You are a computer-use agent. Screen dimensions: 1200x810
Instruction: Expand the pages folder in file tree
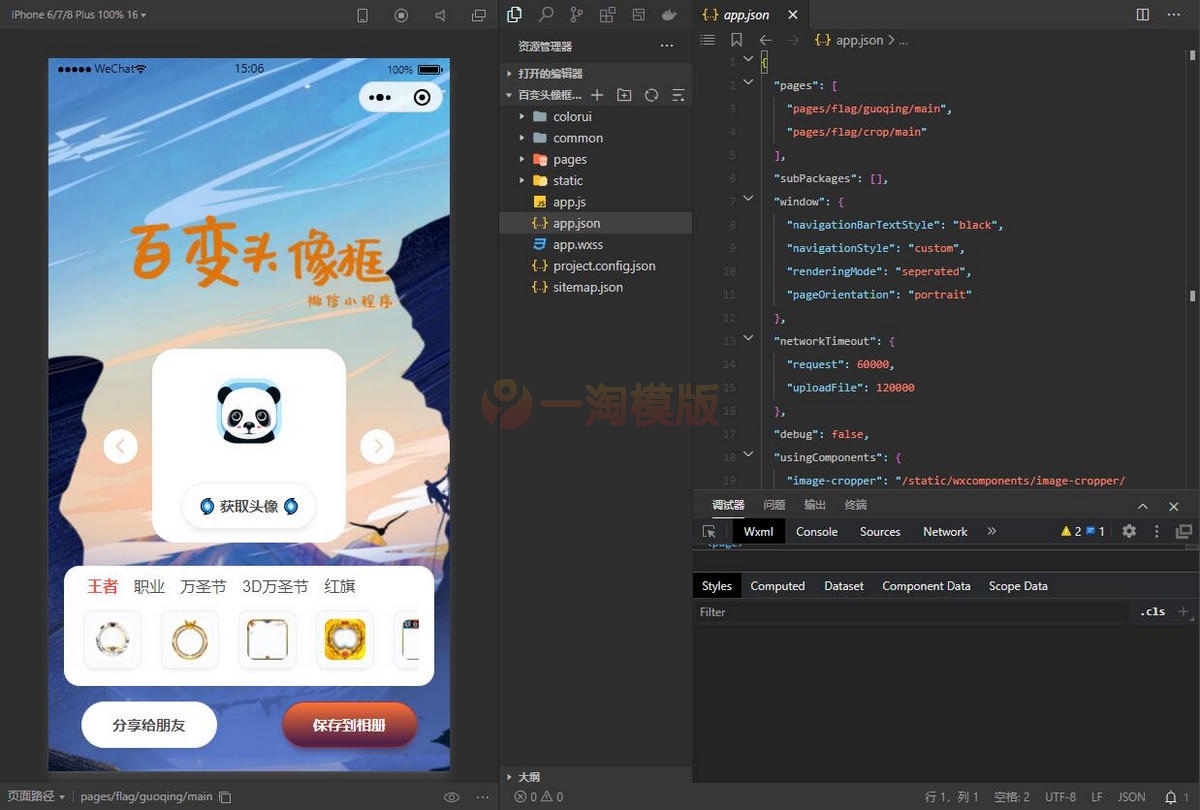tap(569, 159)
